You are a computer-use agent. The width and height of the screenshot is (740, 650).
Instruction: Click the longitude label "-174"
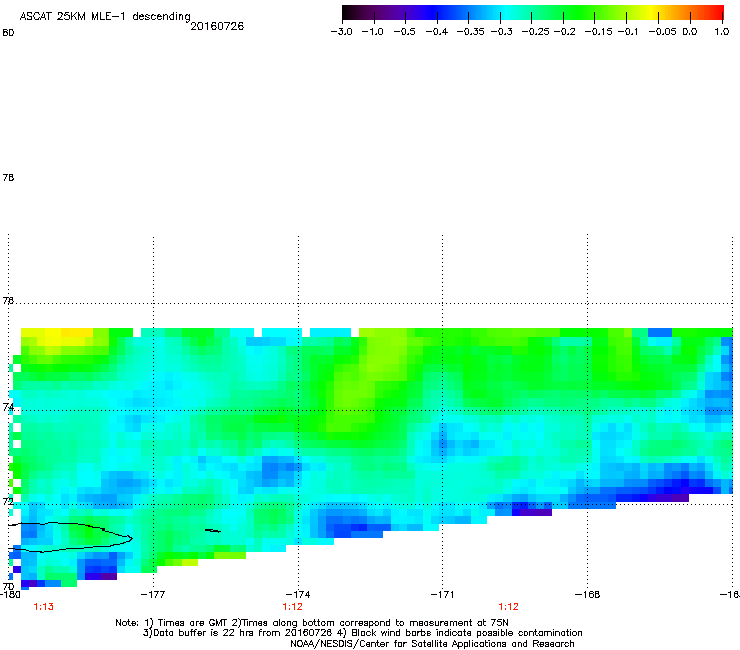point(298,594)
